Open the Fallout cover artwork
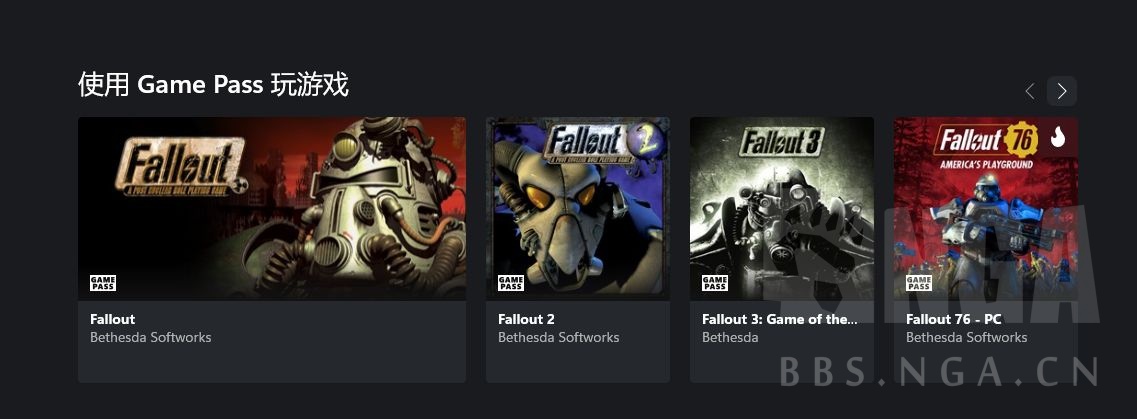 click(272, 208)
